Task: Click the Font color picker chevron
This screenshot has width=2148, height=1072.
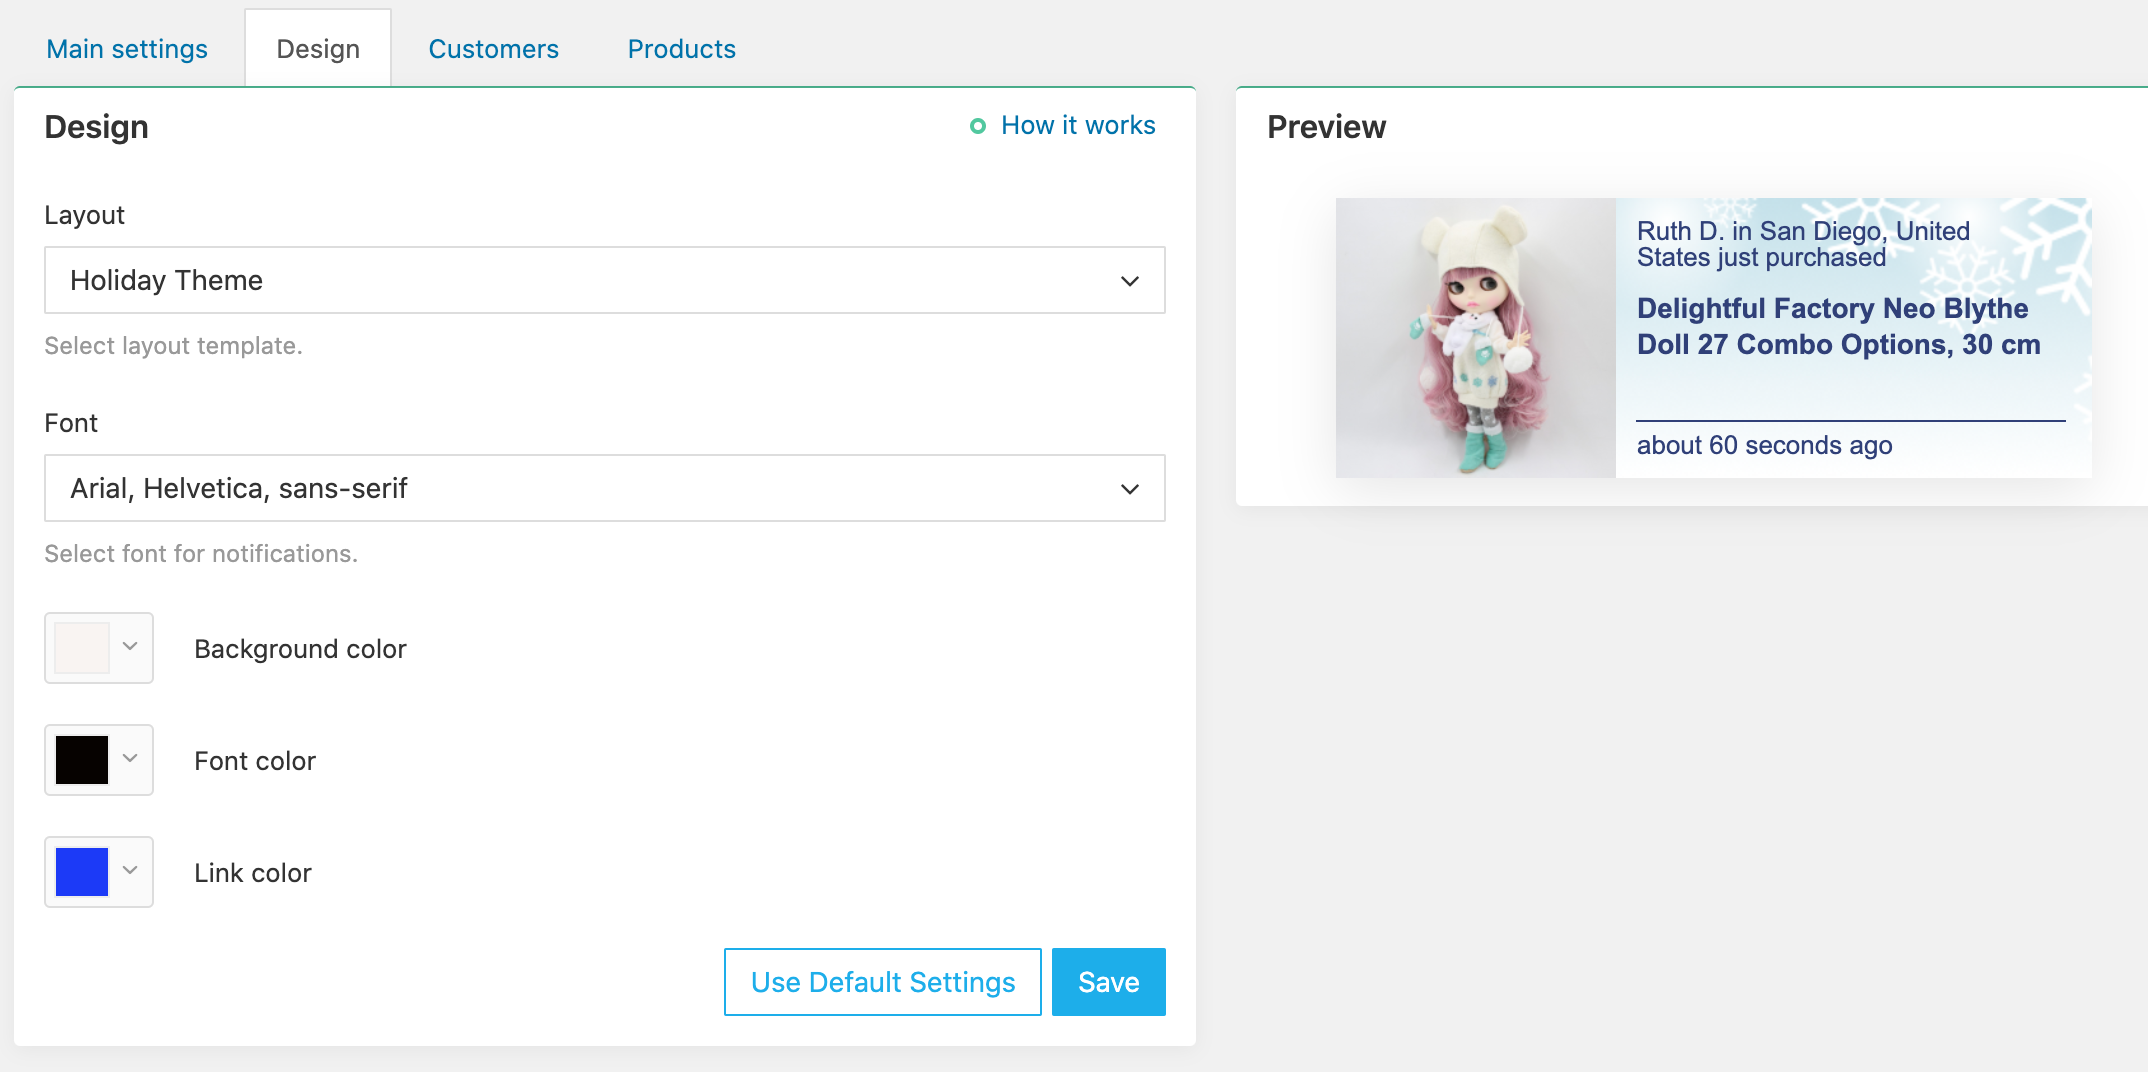Action: pos(130,759)
